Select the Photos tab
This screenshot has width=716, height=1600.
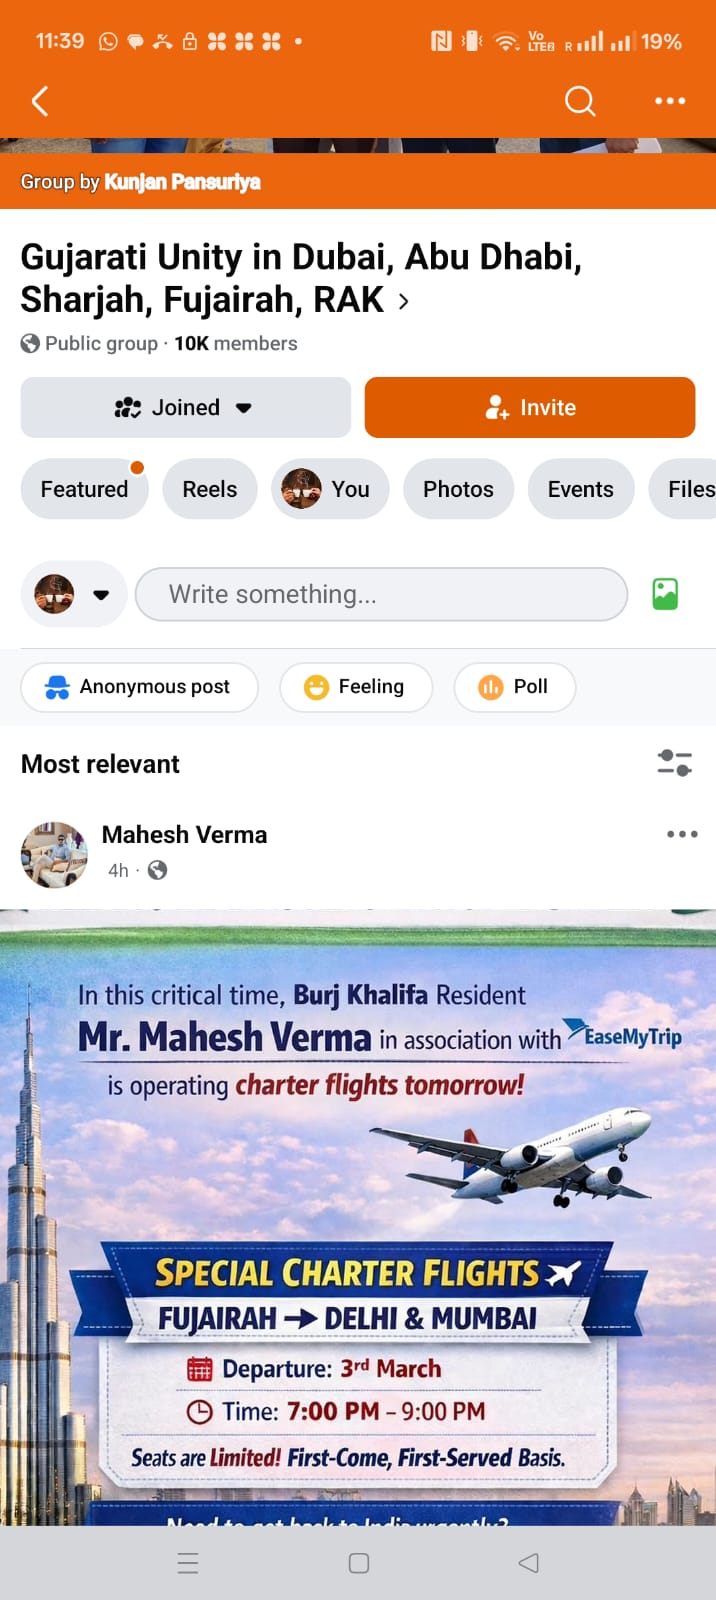tap(458, 489)
